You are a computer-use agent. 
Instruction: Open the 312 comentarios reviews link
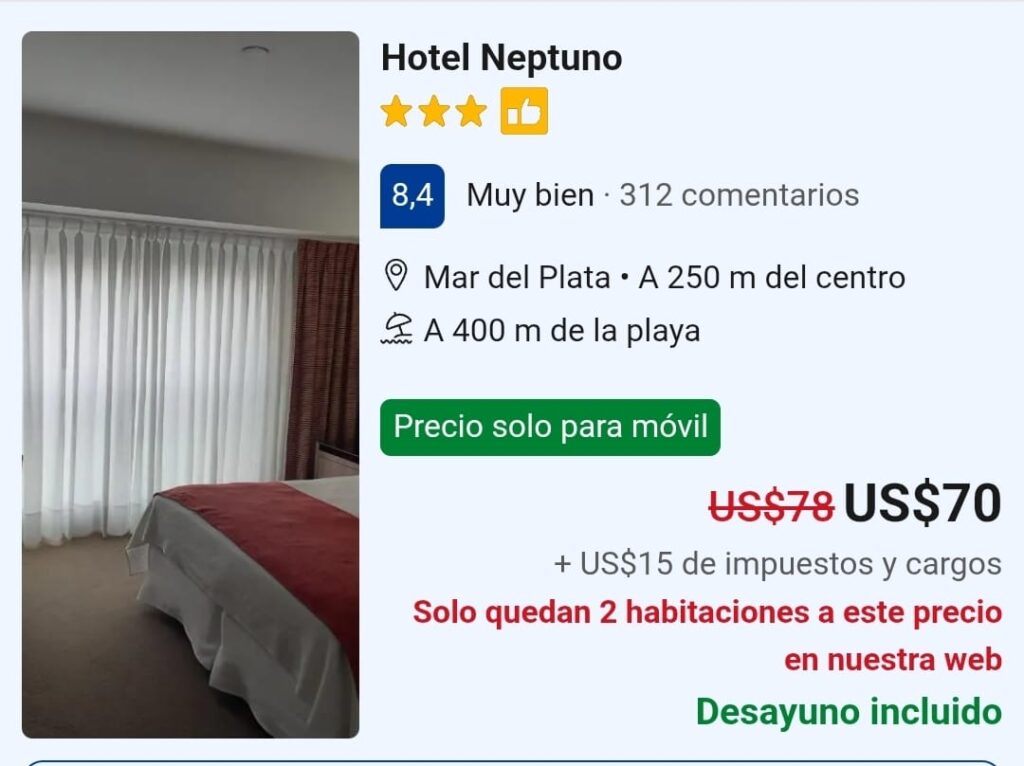(x=739, y=195)
